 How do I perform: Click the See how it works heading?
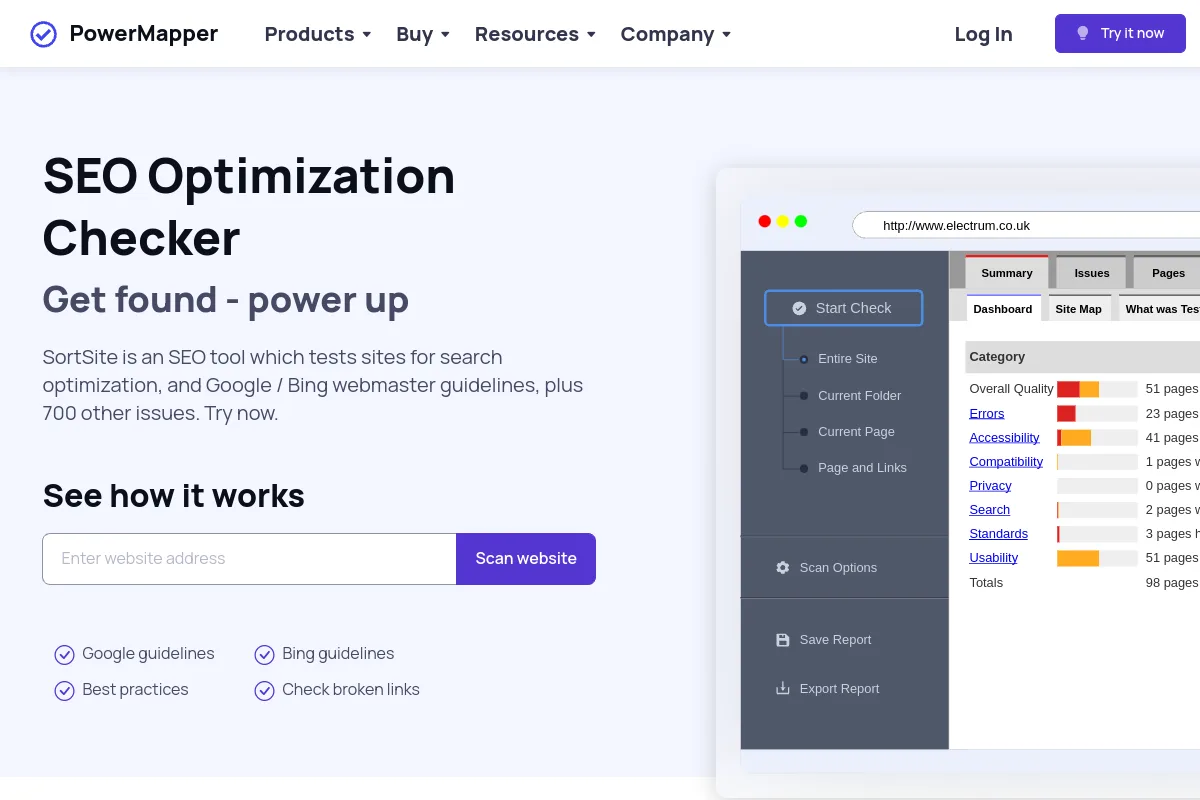[174, 496]
